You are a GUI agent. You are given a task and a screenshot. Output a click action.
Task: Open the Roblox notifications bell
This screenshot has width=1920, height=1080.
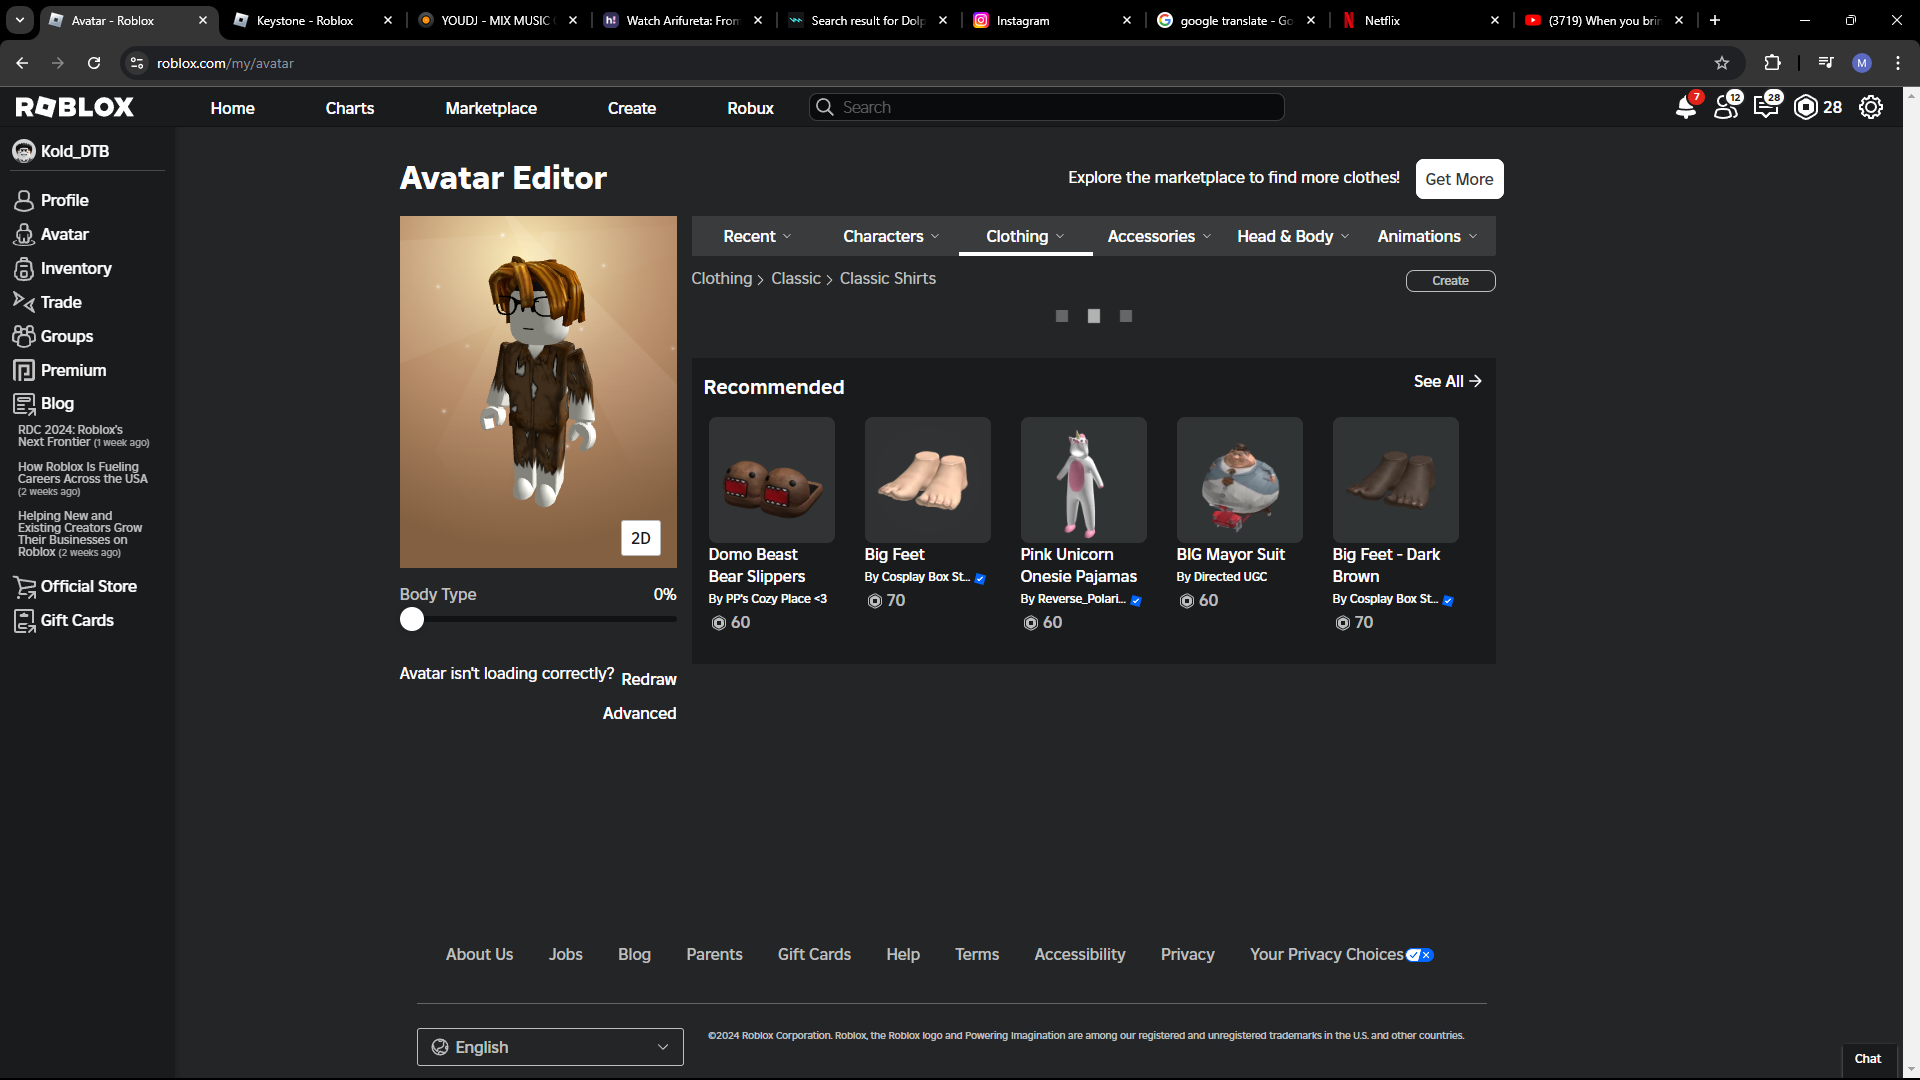(1685, 107)
